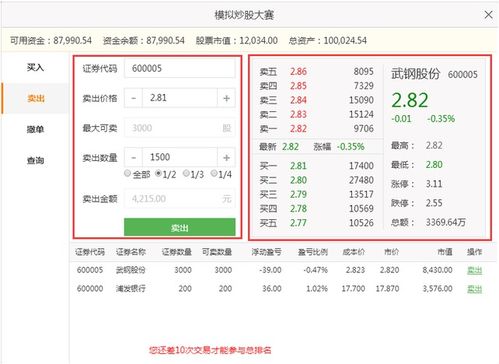Click the large current price 2.82
Screen dimensions: 499x364
click(410, 100)
